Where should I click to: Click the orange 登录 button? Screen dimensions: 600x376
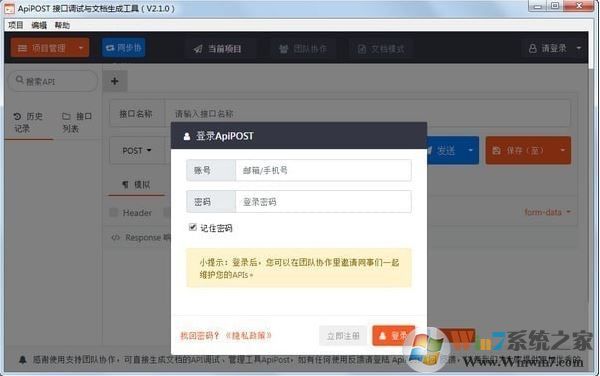click(x=393, y=336)
